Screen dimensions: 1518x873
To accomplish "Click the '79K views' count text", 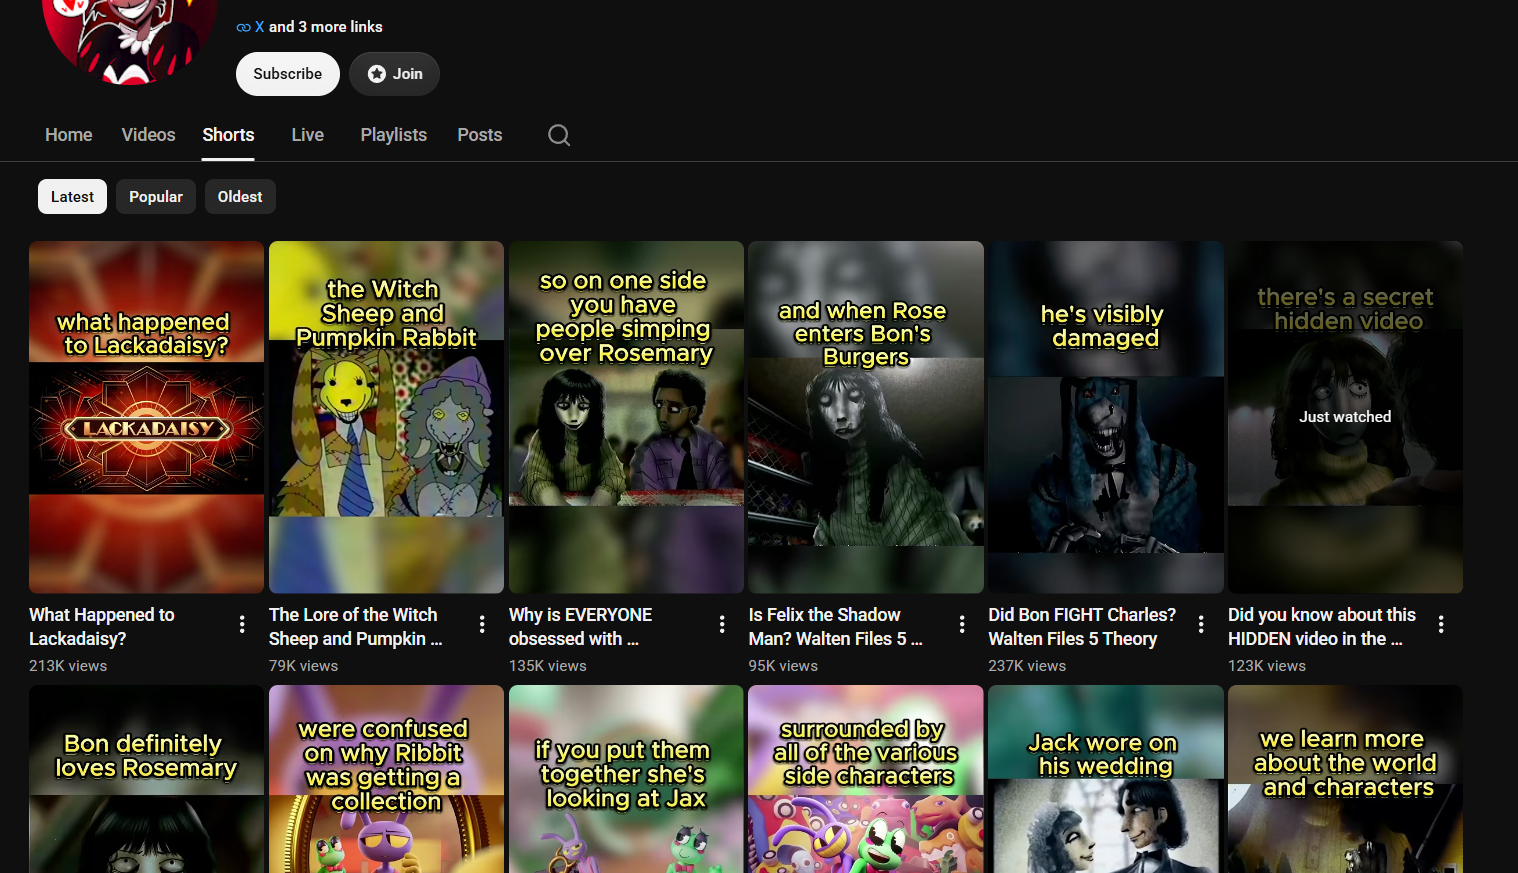I will (304, 666).
